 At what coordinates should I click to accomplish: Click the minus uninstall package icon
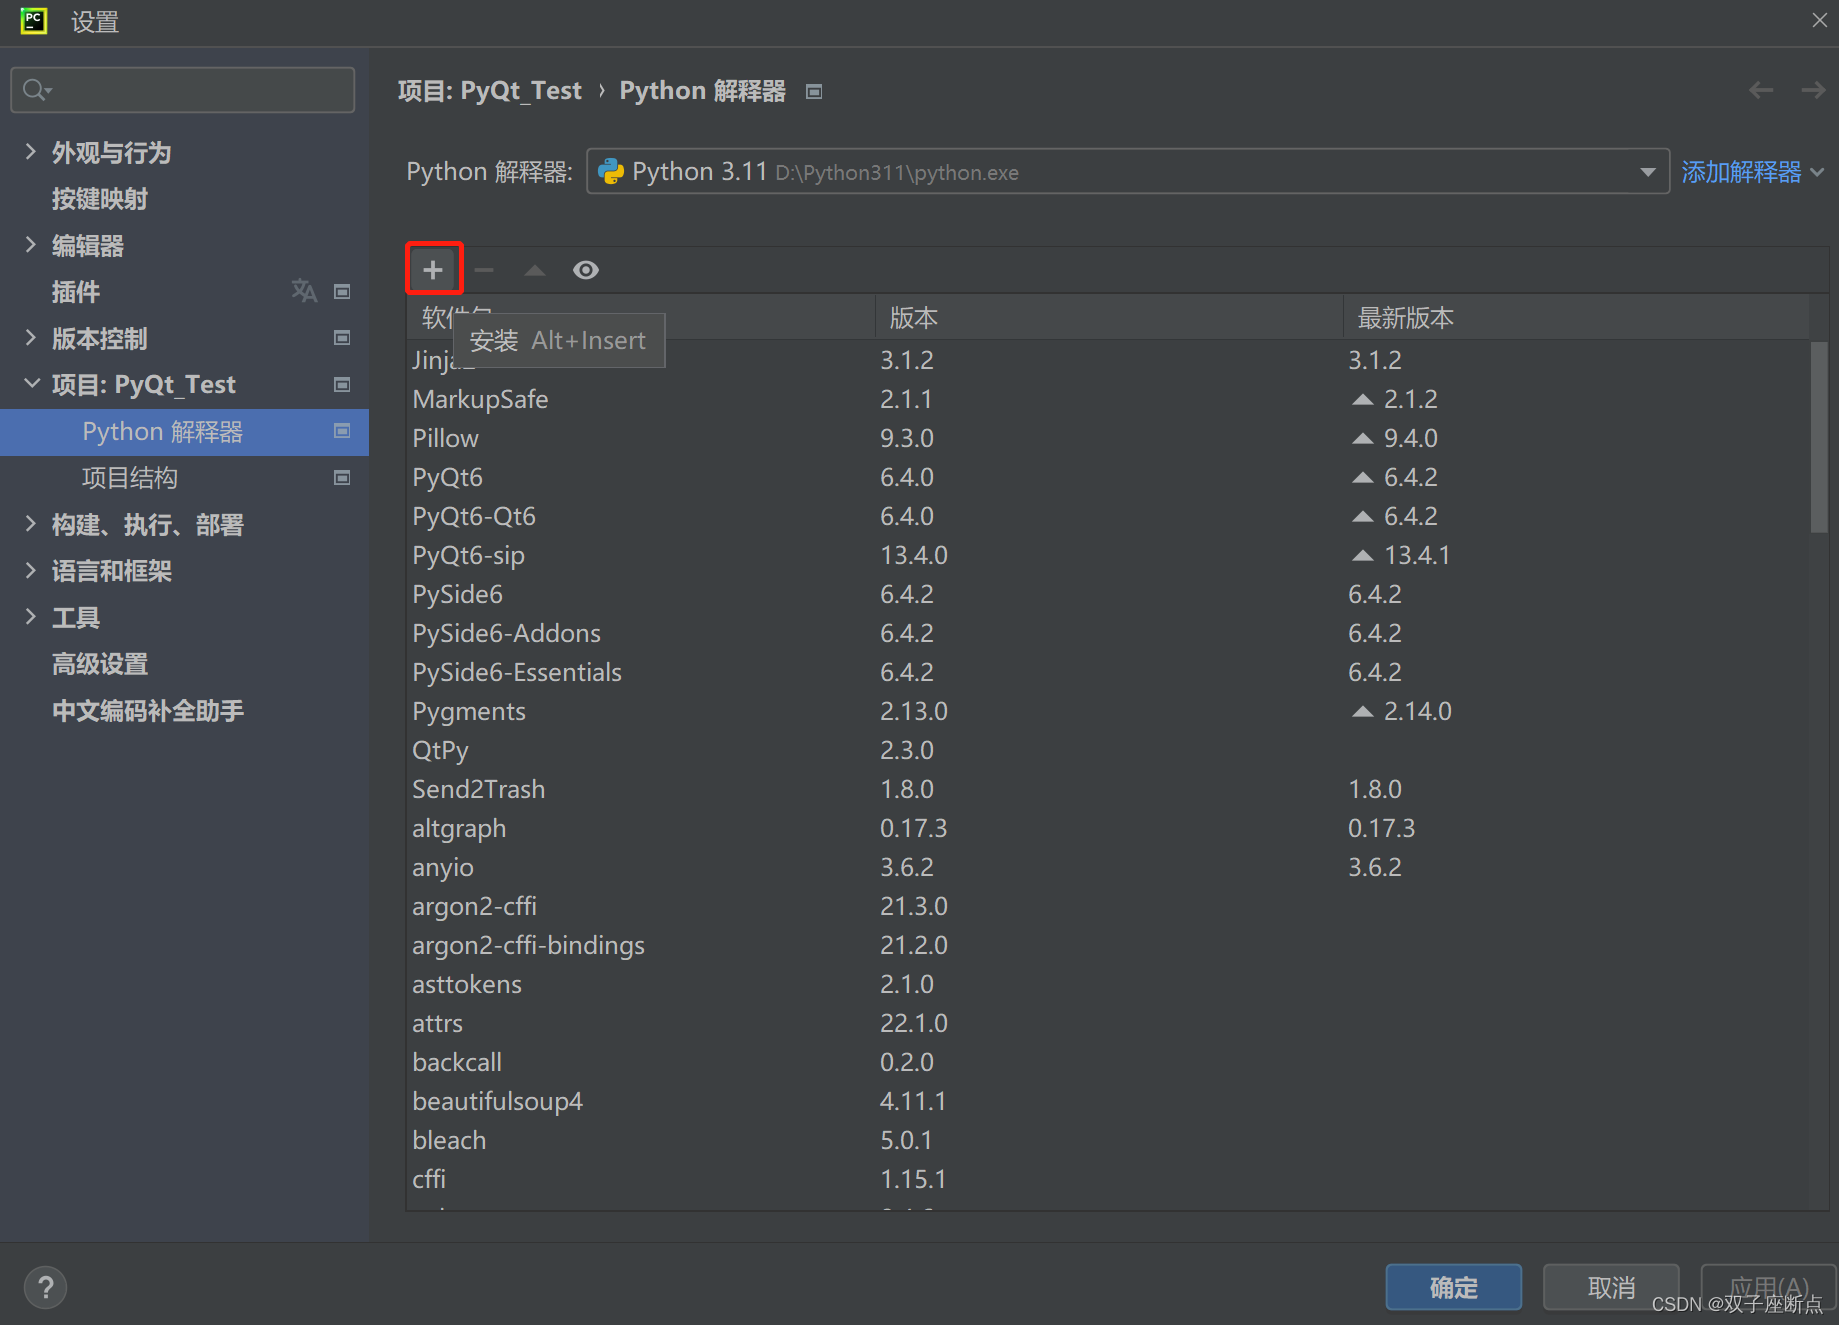(x=484, y=270)
